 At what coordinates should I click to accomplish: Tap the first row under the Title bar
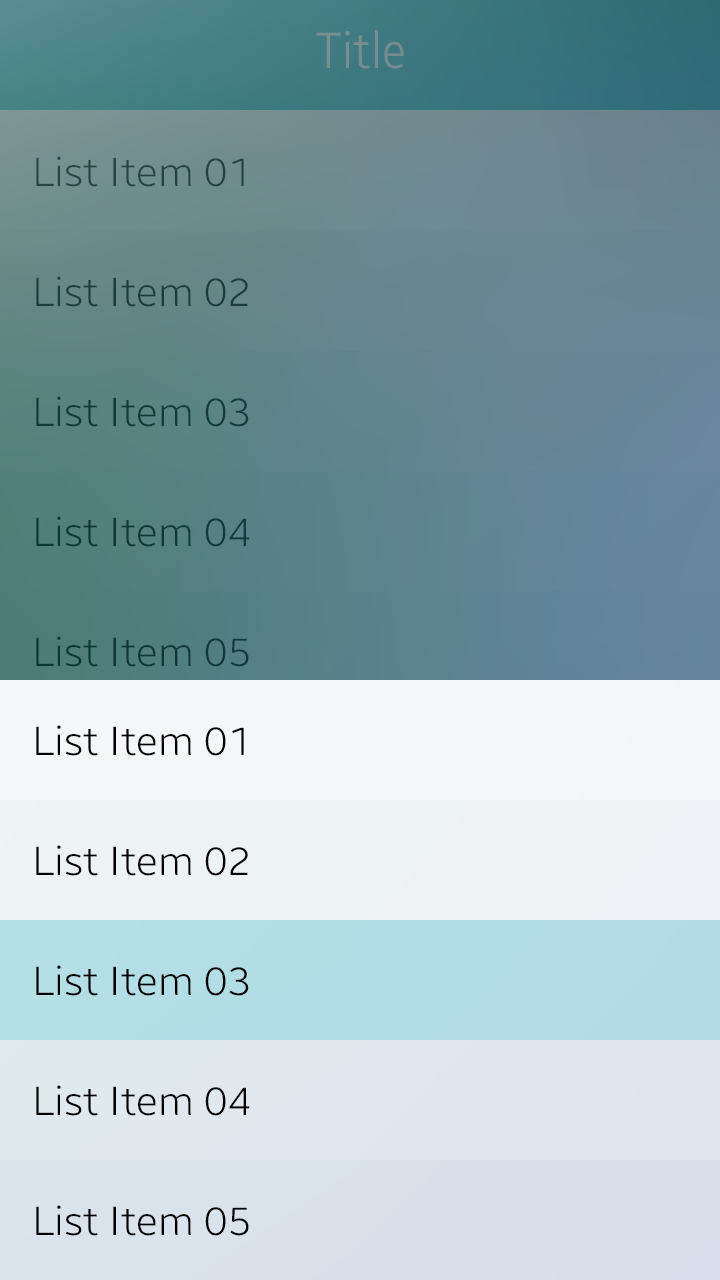(360, 172)
